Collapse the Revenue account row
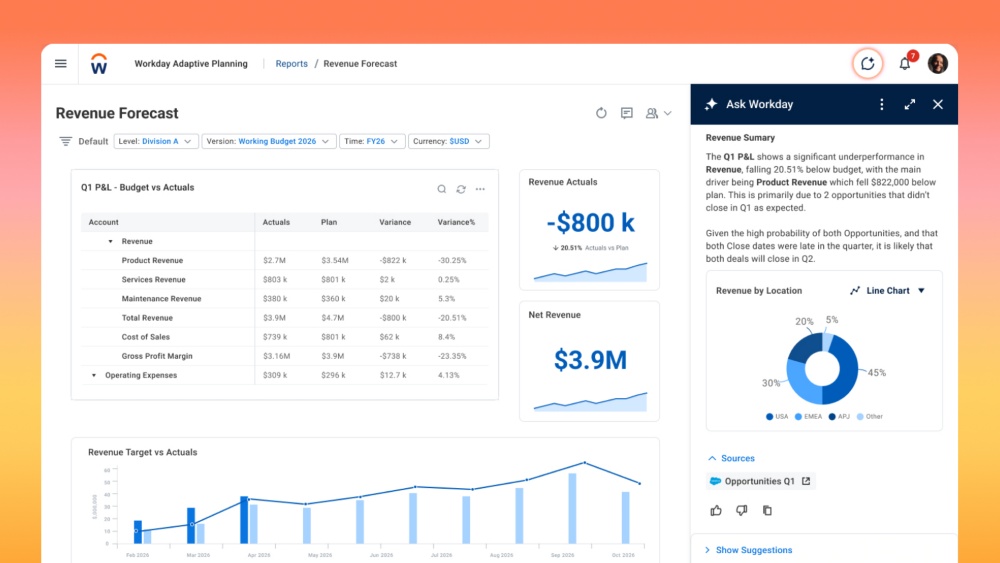The height and width of the screenshot is (563, 1000). point(110,242)
